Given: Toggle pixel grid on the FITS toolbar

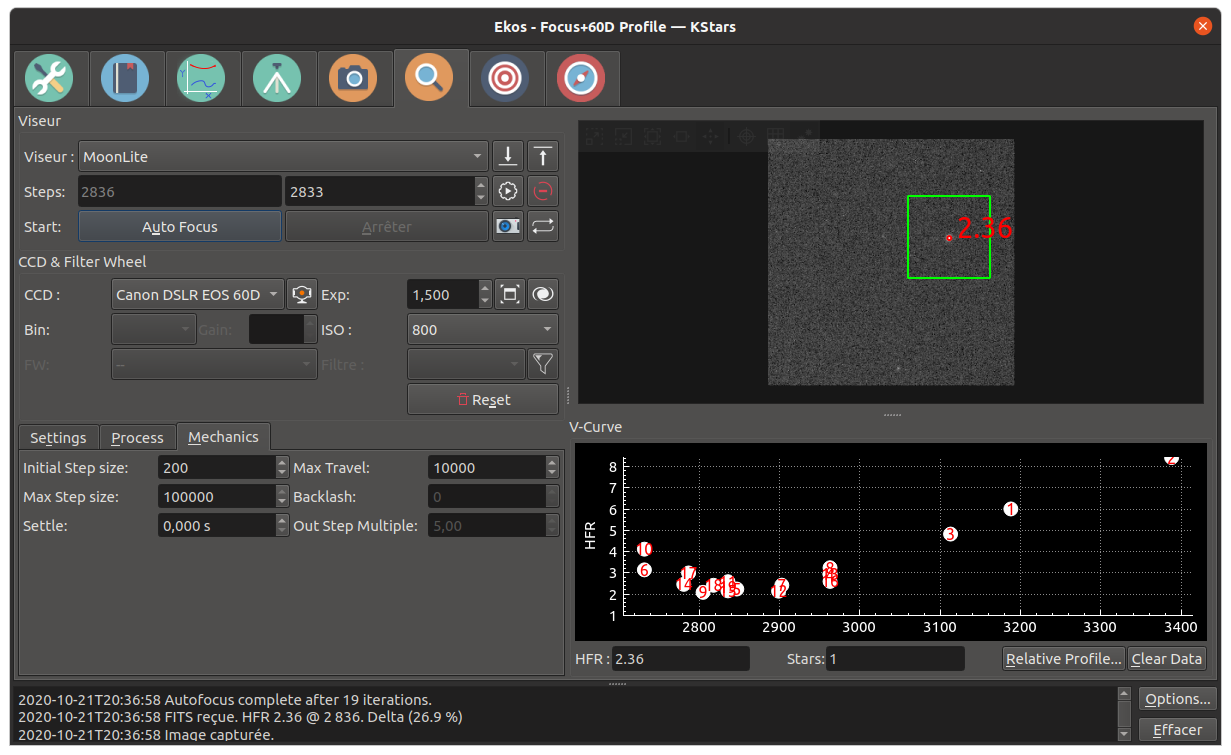Looking at the screenshot, I should point(775,136).
